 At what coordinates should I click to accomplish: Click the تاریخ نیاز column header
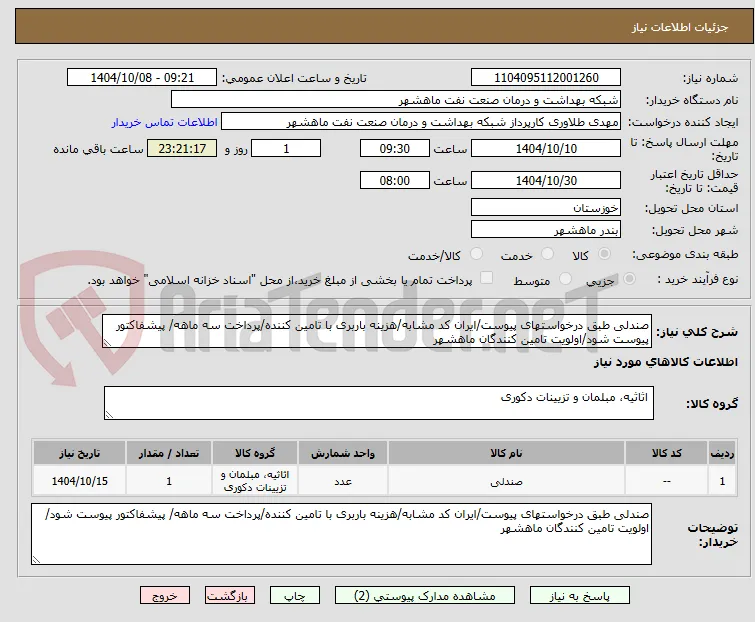(x=79, y=453)
